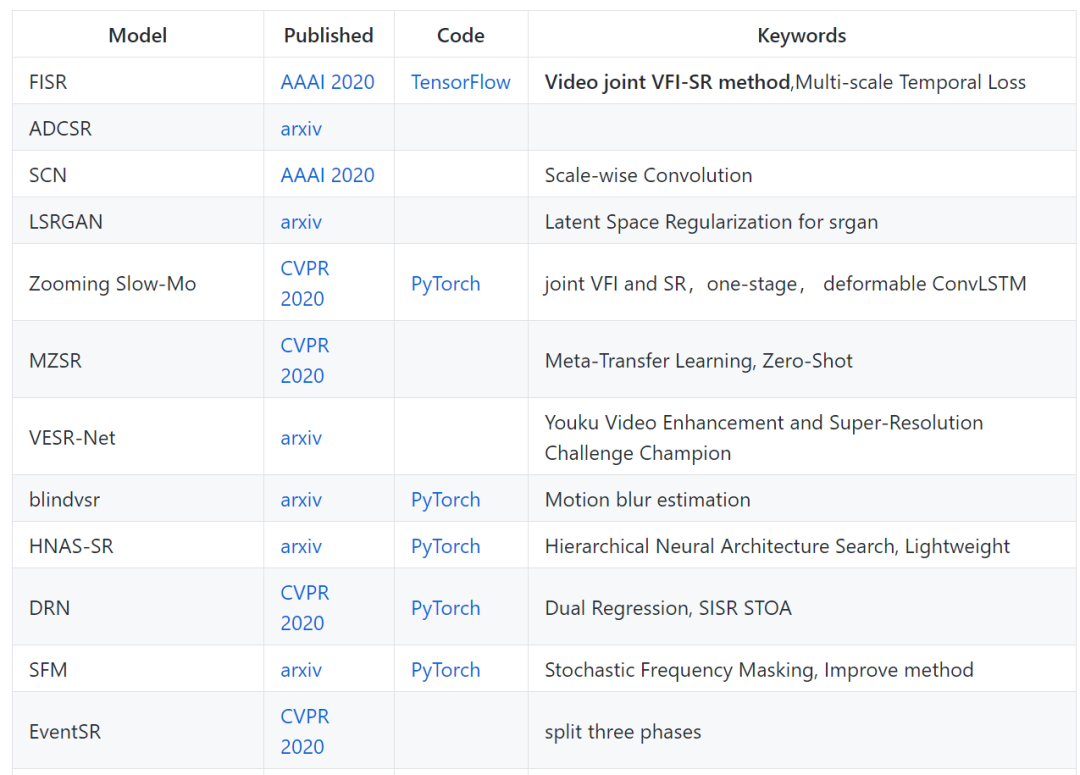The width and height of the screenshot is (1080, 775).
Task: Open the FISR AAAI 2020 paper link
Action: click(327, 82)
